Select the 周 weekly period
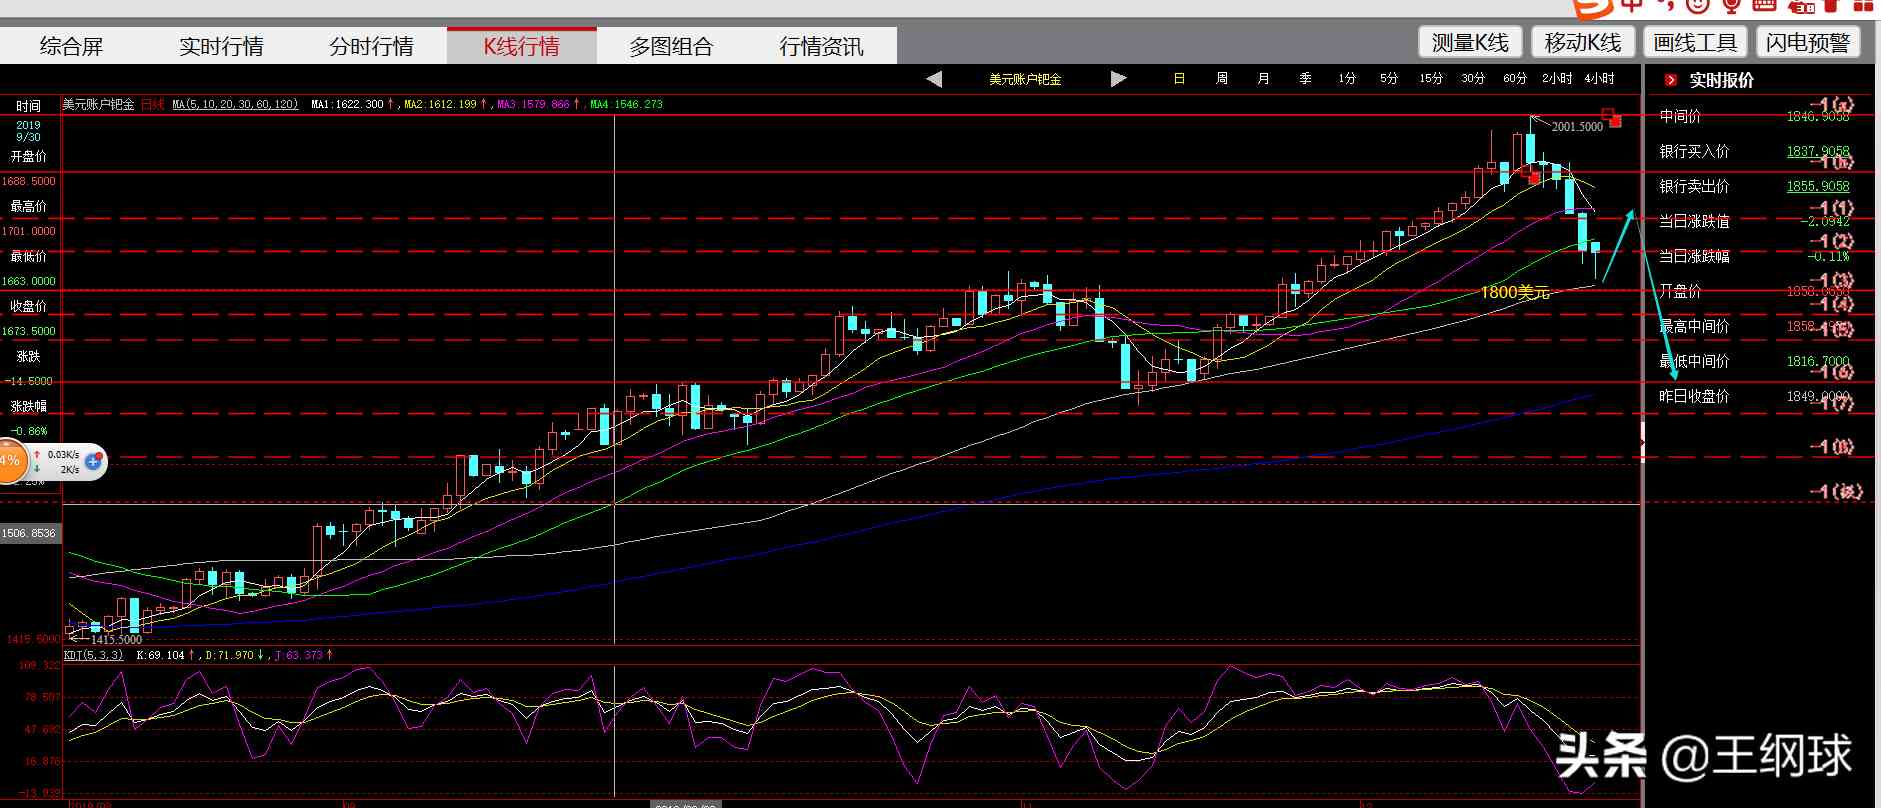1881x808 pixels. click(x=1221, y=79)
